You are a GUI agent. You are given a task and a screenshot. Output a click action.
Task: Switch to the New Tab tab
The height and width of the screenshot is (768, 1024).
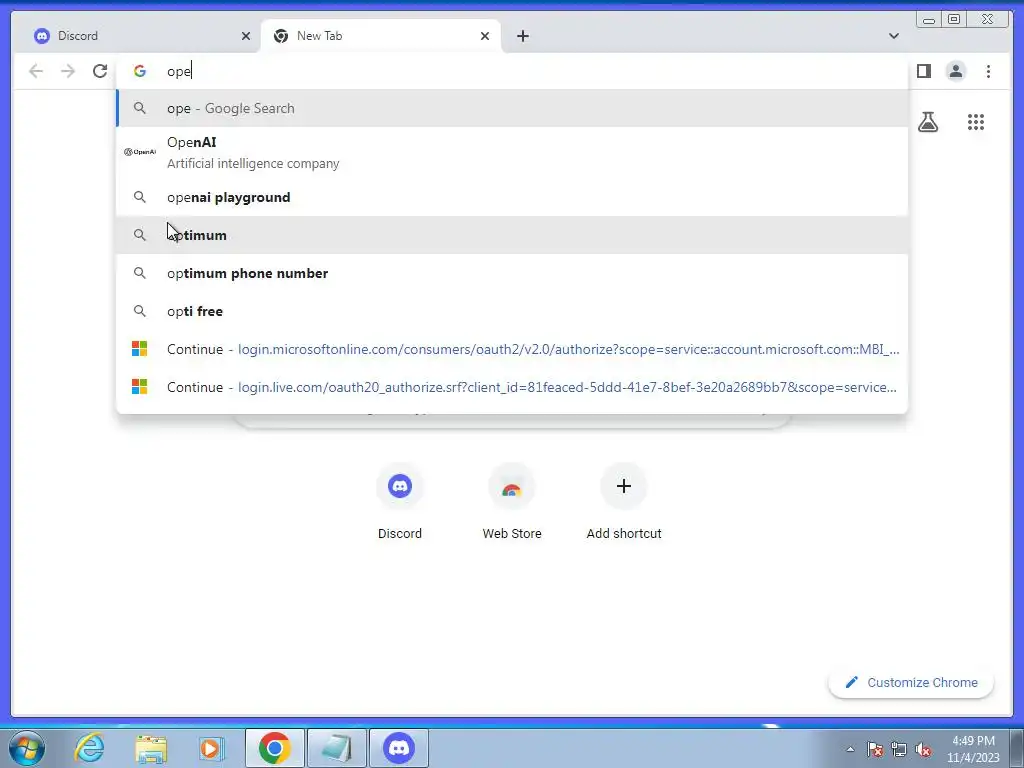[x=380, y=36]
